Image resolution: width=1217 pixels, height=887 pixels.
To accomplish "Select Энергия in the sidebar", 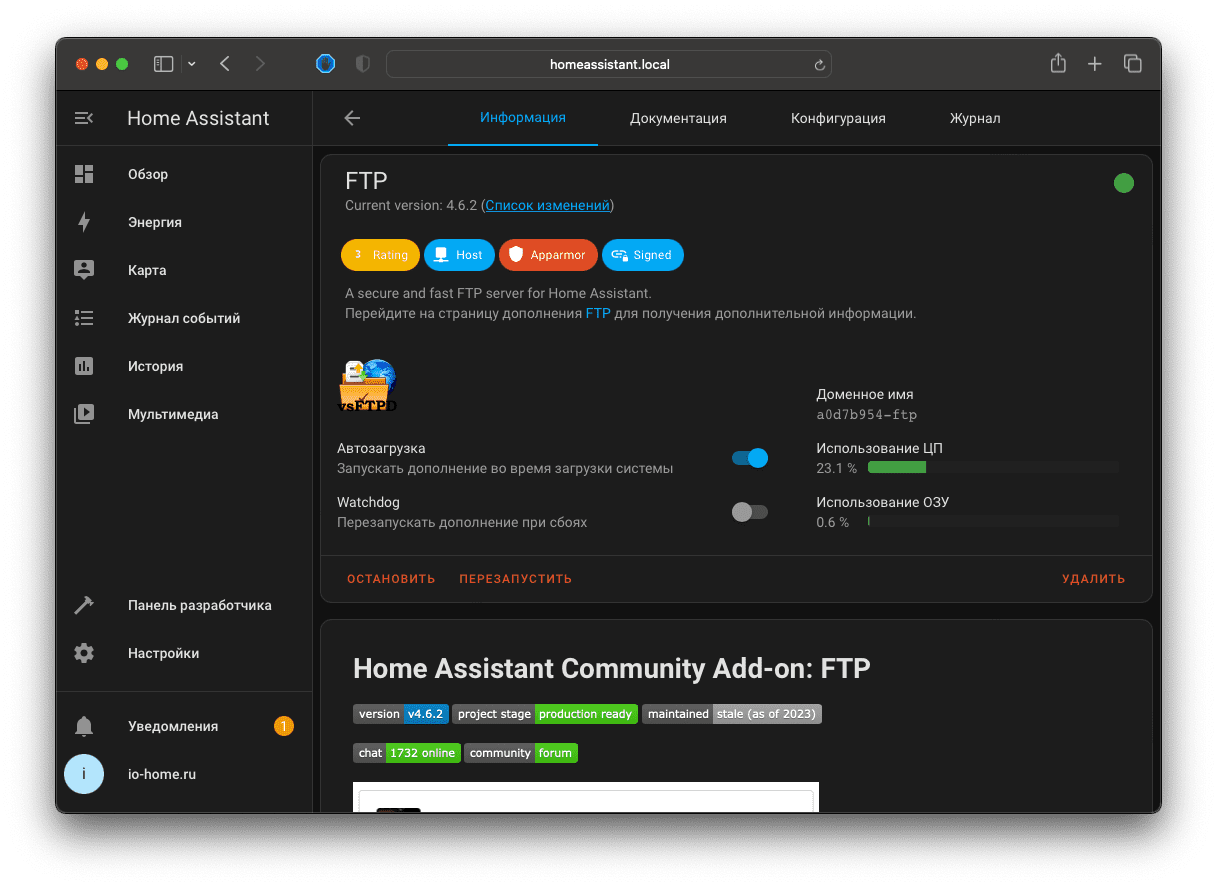I will [155, 222].
